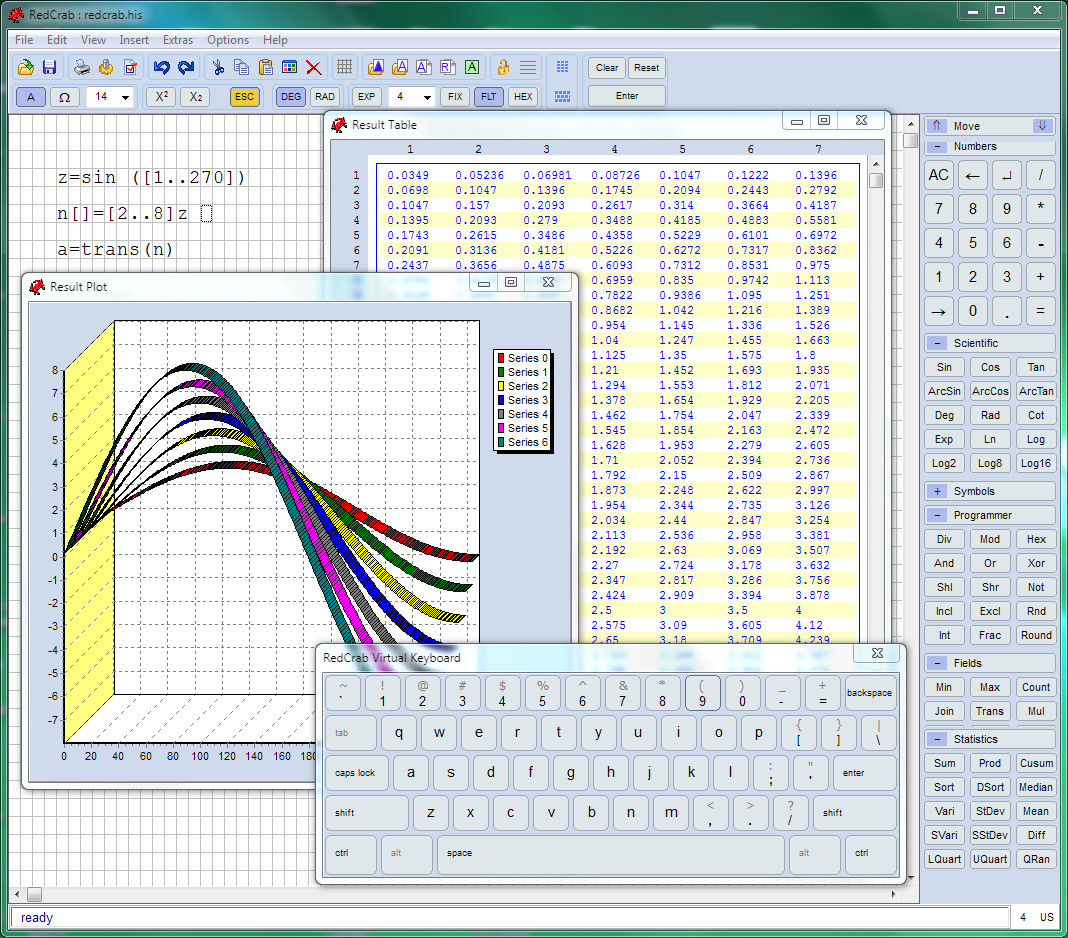The width and height of the screenshot is (1068, 938).
Task: Expand the Symbols section
Action: [x=938, y=491]
